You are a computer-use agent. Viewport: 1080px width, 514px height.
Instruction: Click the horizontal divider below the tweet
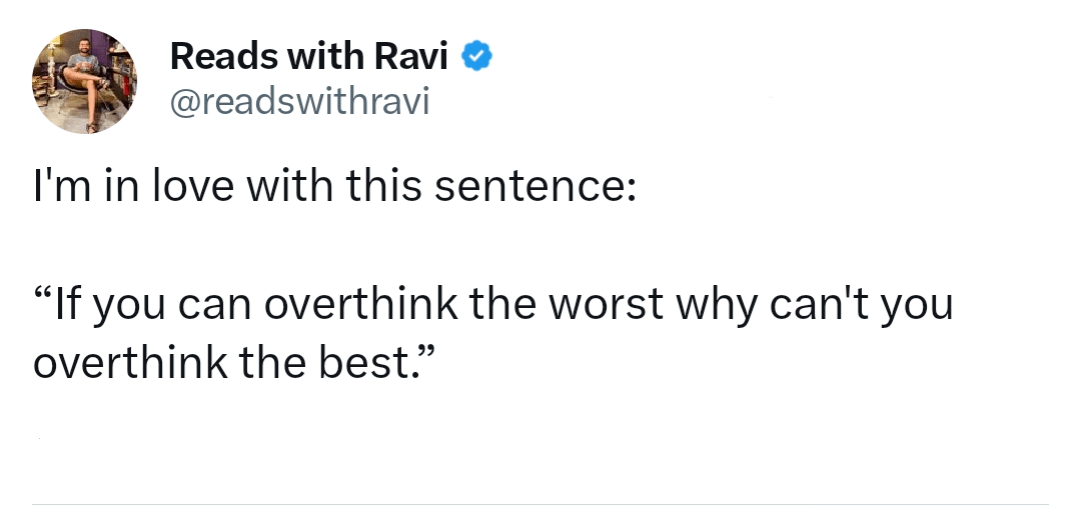(x=540, y=504)
